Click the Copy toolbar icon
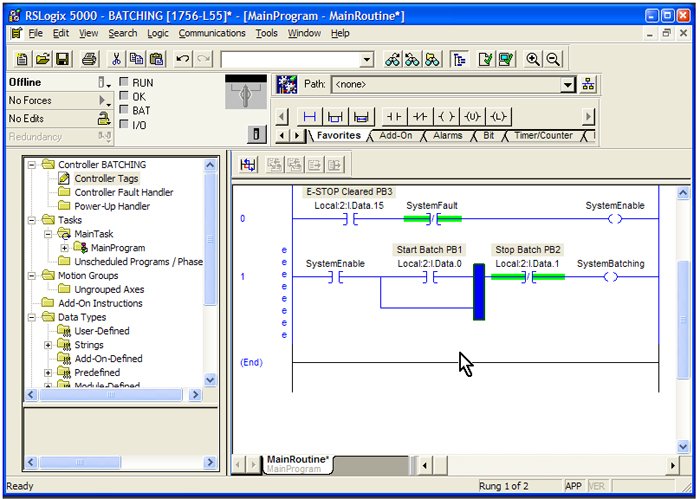This screenshot has width=700, height=499. point(136,59)
